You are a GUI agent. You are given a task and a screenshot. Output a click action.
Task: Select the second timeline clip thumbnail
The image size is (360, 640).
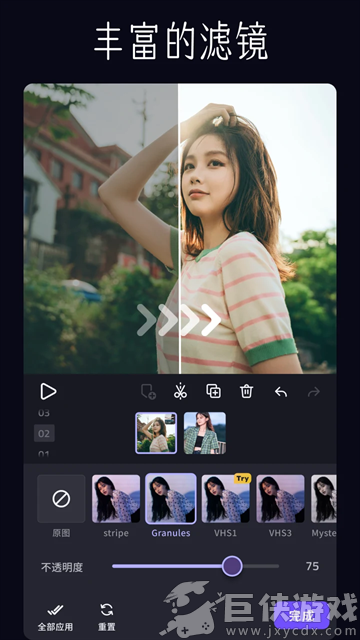[x=205, y=433]
